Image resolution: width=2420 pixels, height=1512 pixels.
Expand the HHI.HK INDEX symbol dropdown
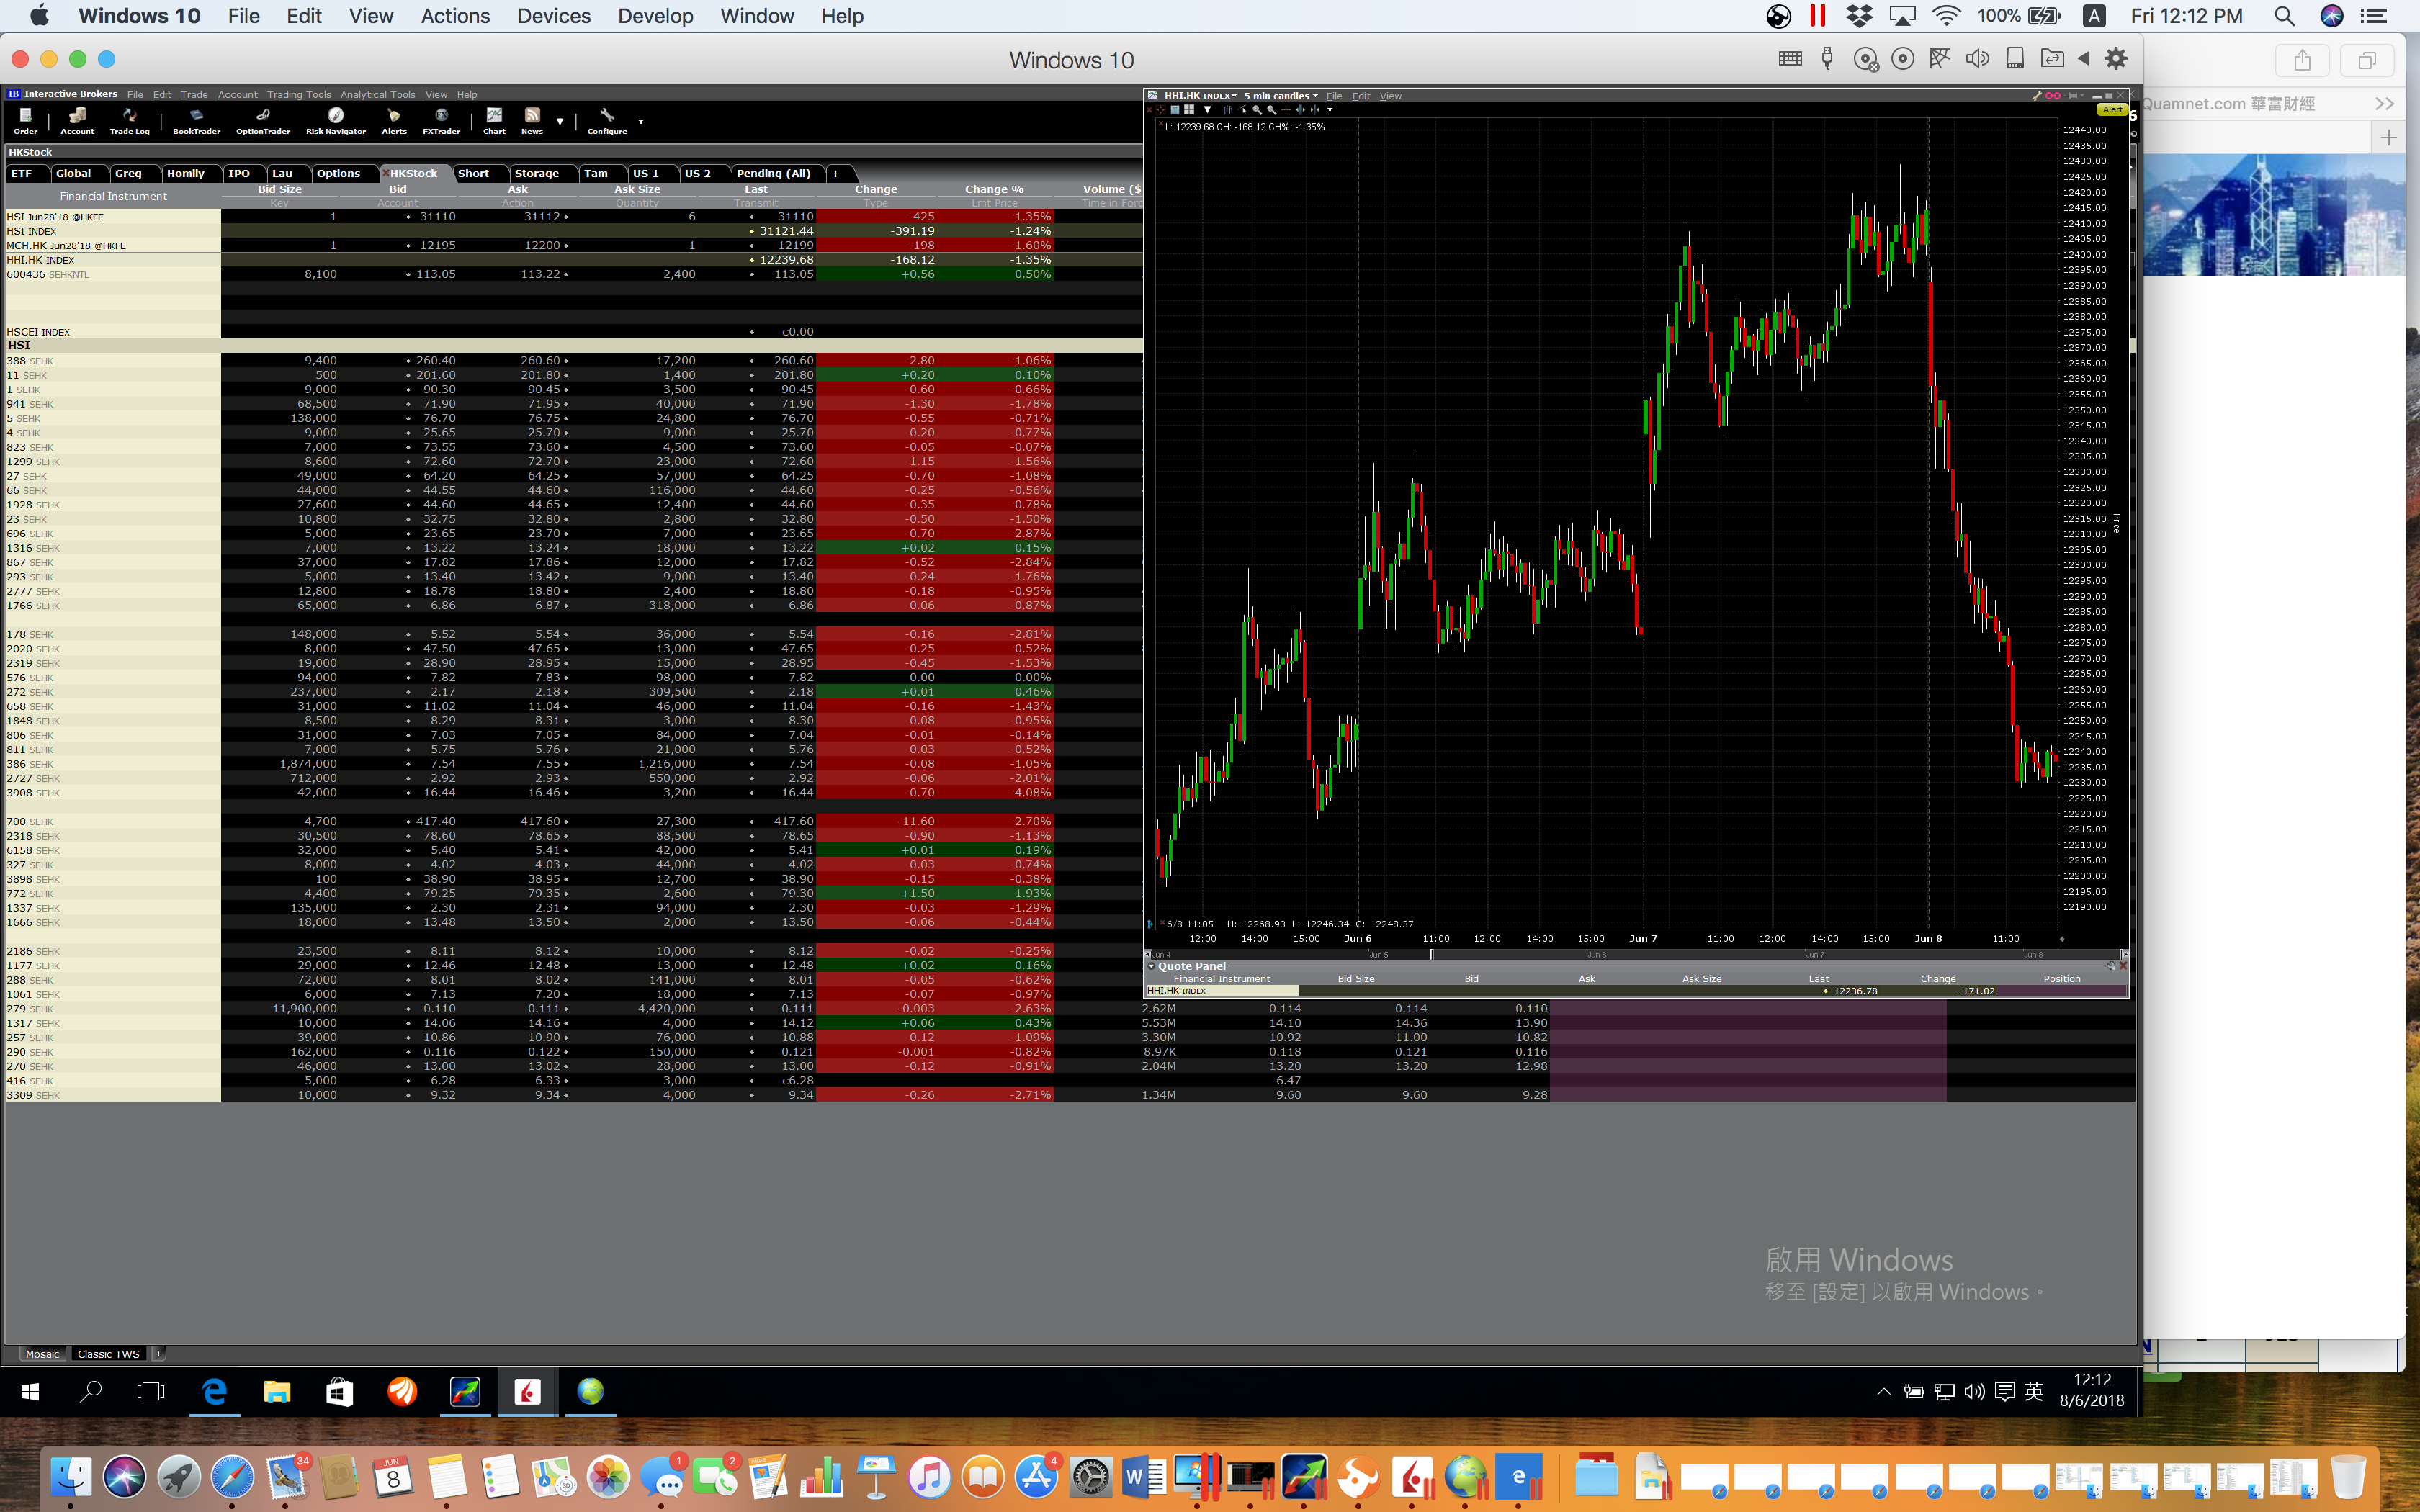coord(1234,96)
